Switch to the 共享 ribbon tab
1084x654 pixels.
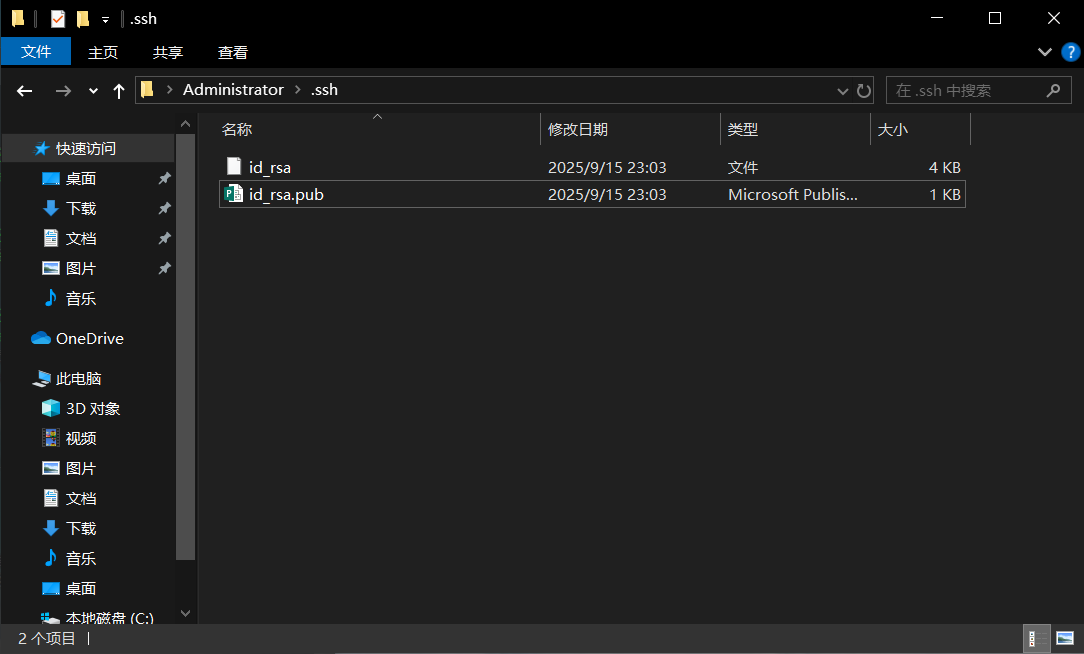point(168,53)
